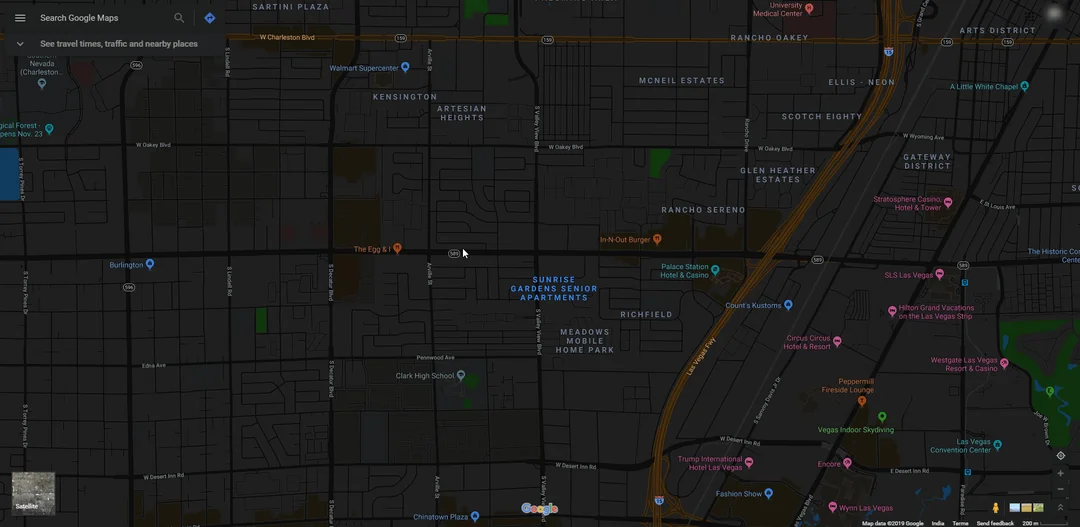Switch to the Satellite view thumbnail
This screenshot has width=1080, height=527.
pyautogui.click(x=33, y=493)
